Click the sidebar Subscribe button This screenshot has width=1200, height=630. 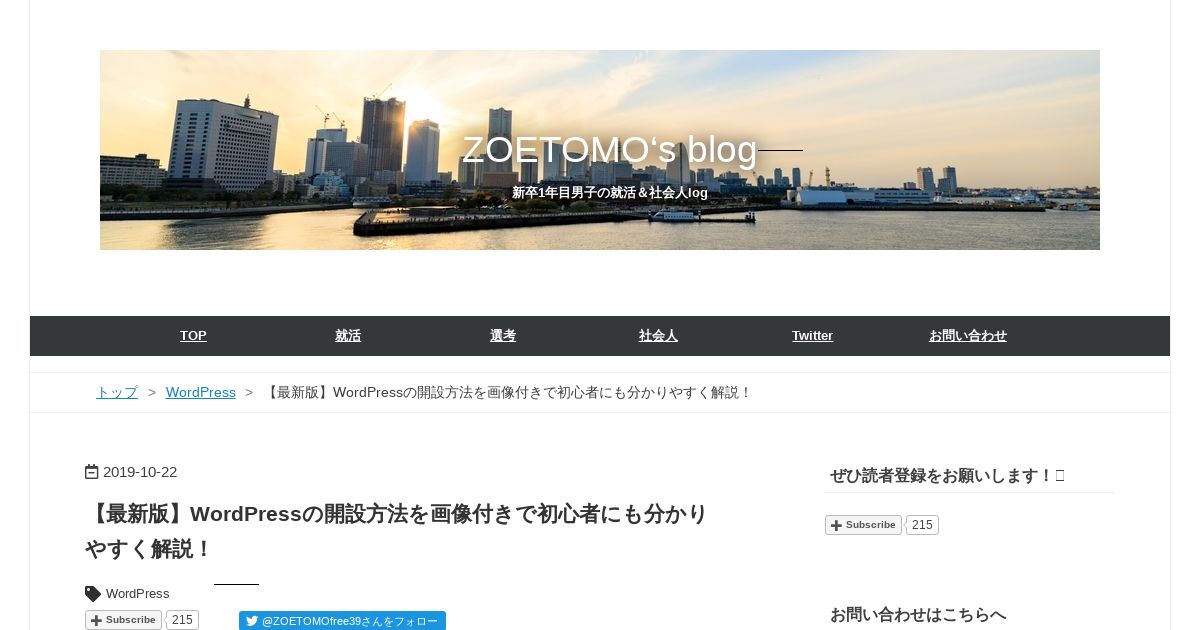[x=863, y=525]
